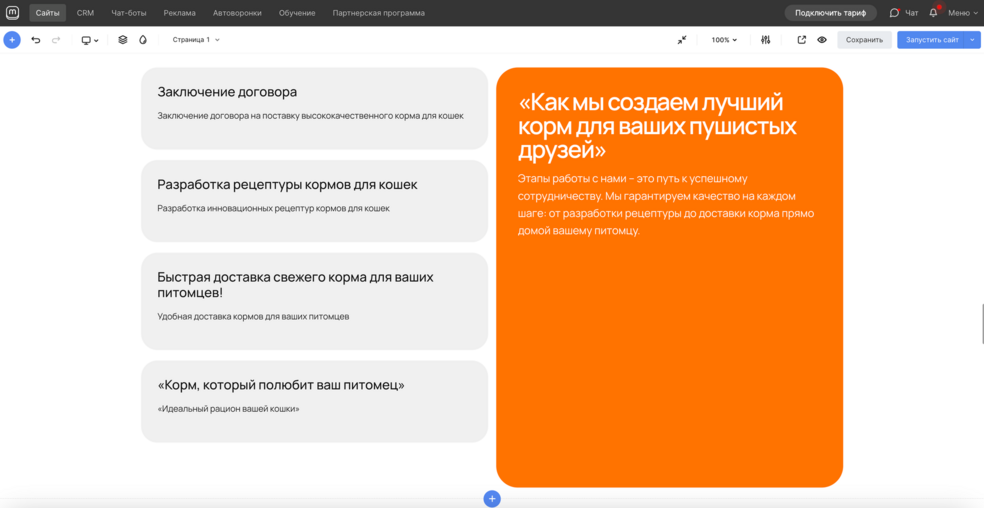Open Партнерская программа
This screenshot has width=984, height=508.
coord(378,13)
